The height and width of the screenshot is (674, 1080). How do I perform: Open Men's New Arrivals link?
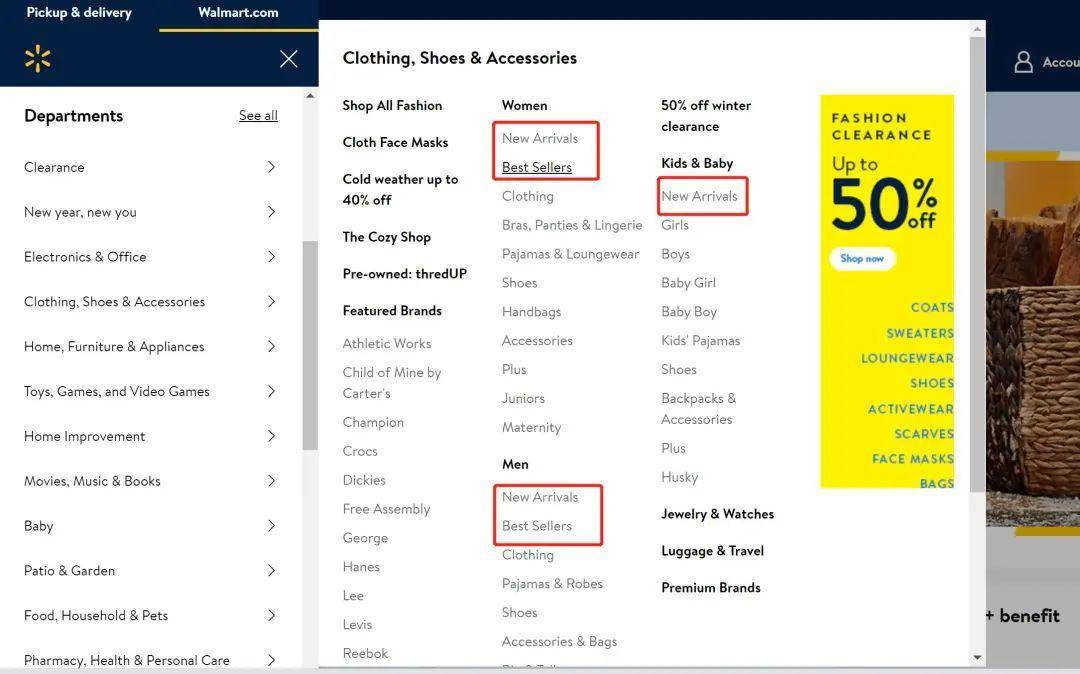point(540,497)
